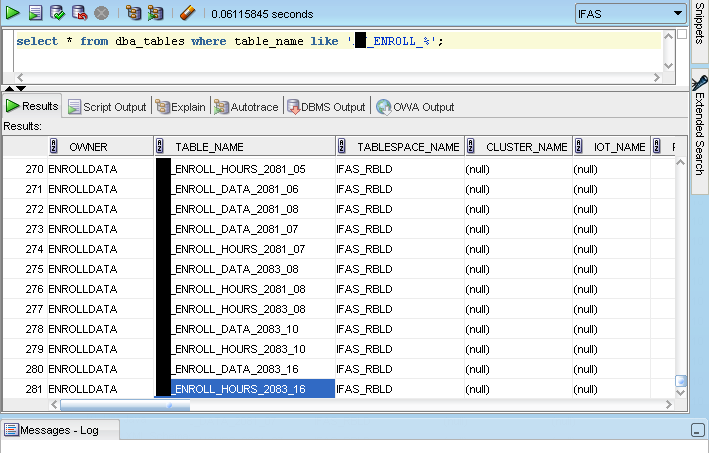Open the IFAS connection dropdown
This screenshot has height=453, width=711.
pos(630,14)
